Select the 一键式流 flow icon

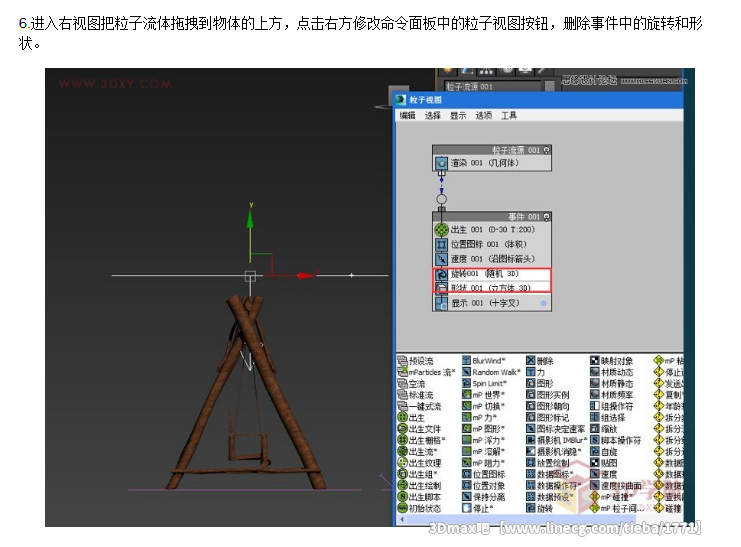click(402, 406)
